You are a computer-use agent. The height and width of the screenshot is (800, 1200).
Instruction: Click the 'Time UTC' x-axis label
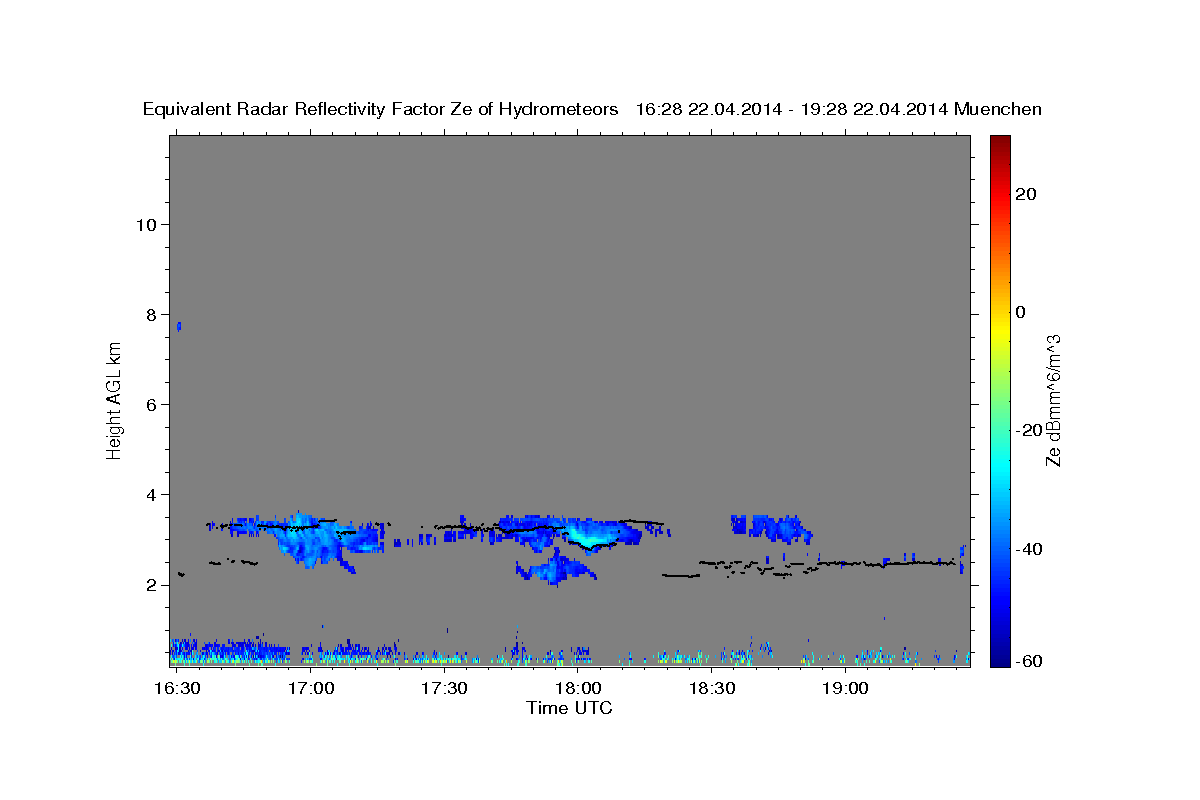569,708
